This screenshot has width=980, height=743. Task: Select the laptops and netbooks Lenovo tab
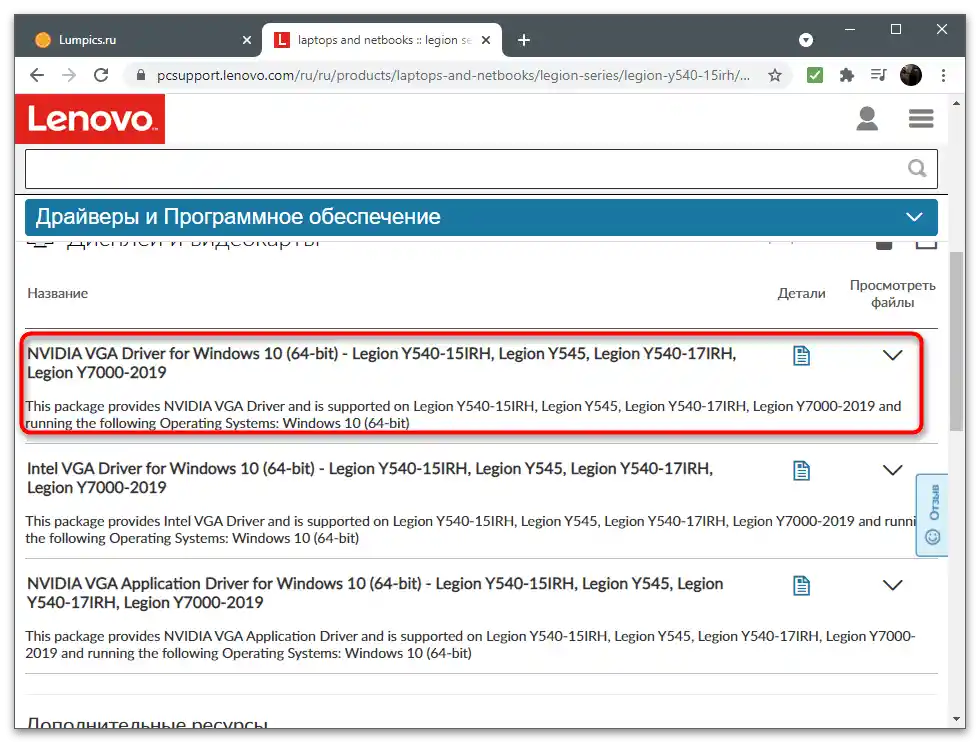[381, 40]
